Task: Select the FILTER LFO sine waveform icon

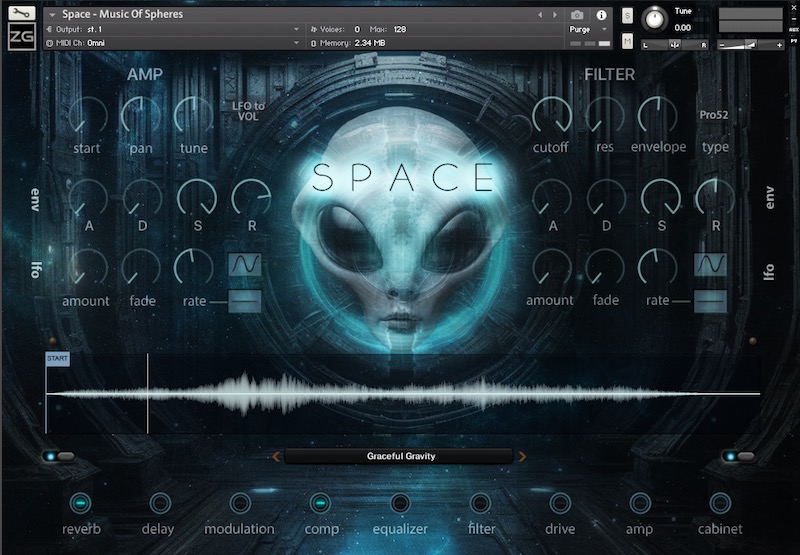Action: coord(710,265)
